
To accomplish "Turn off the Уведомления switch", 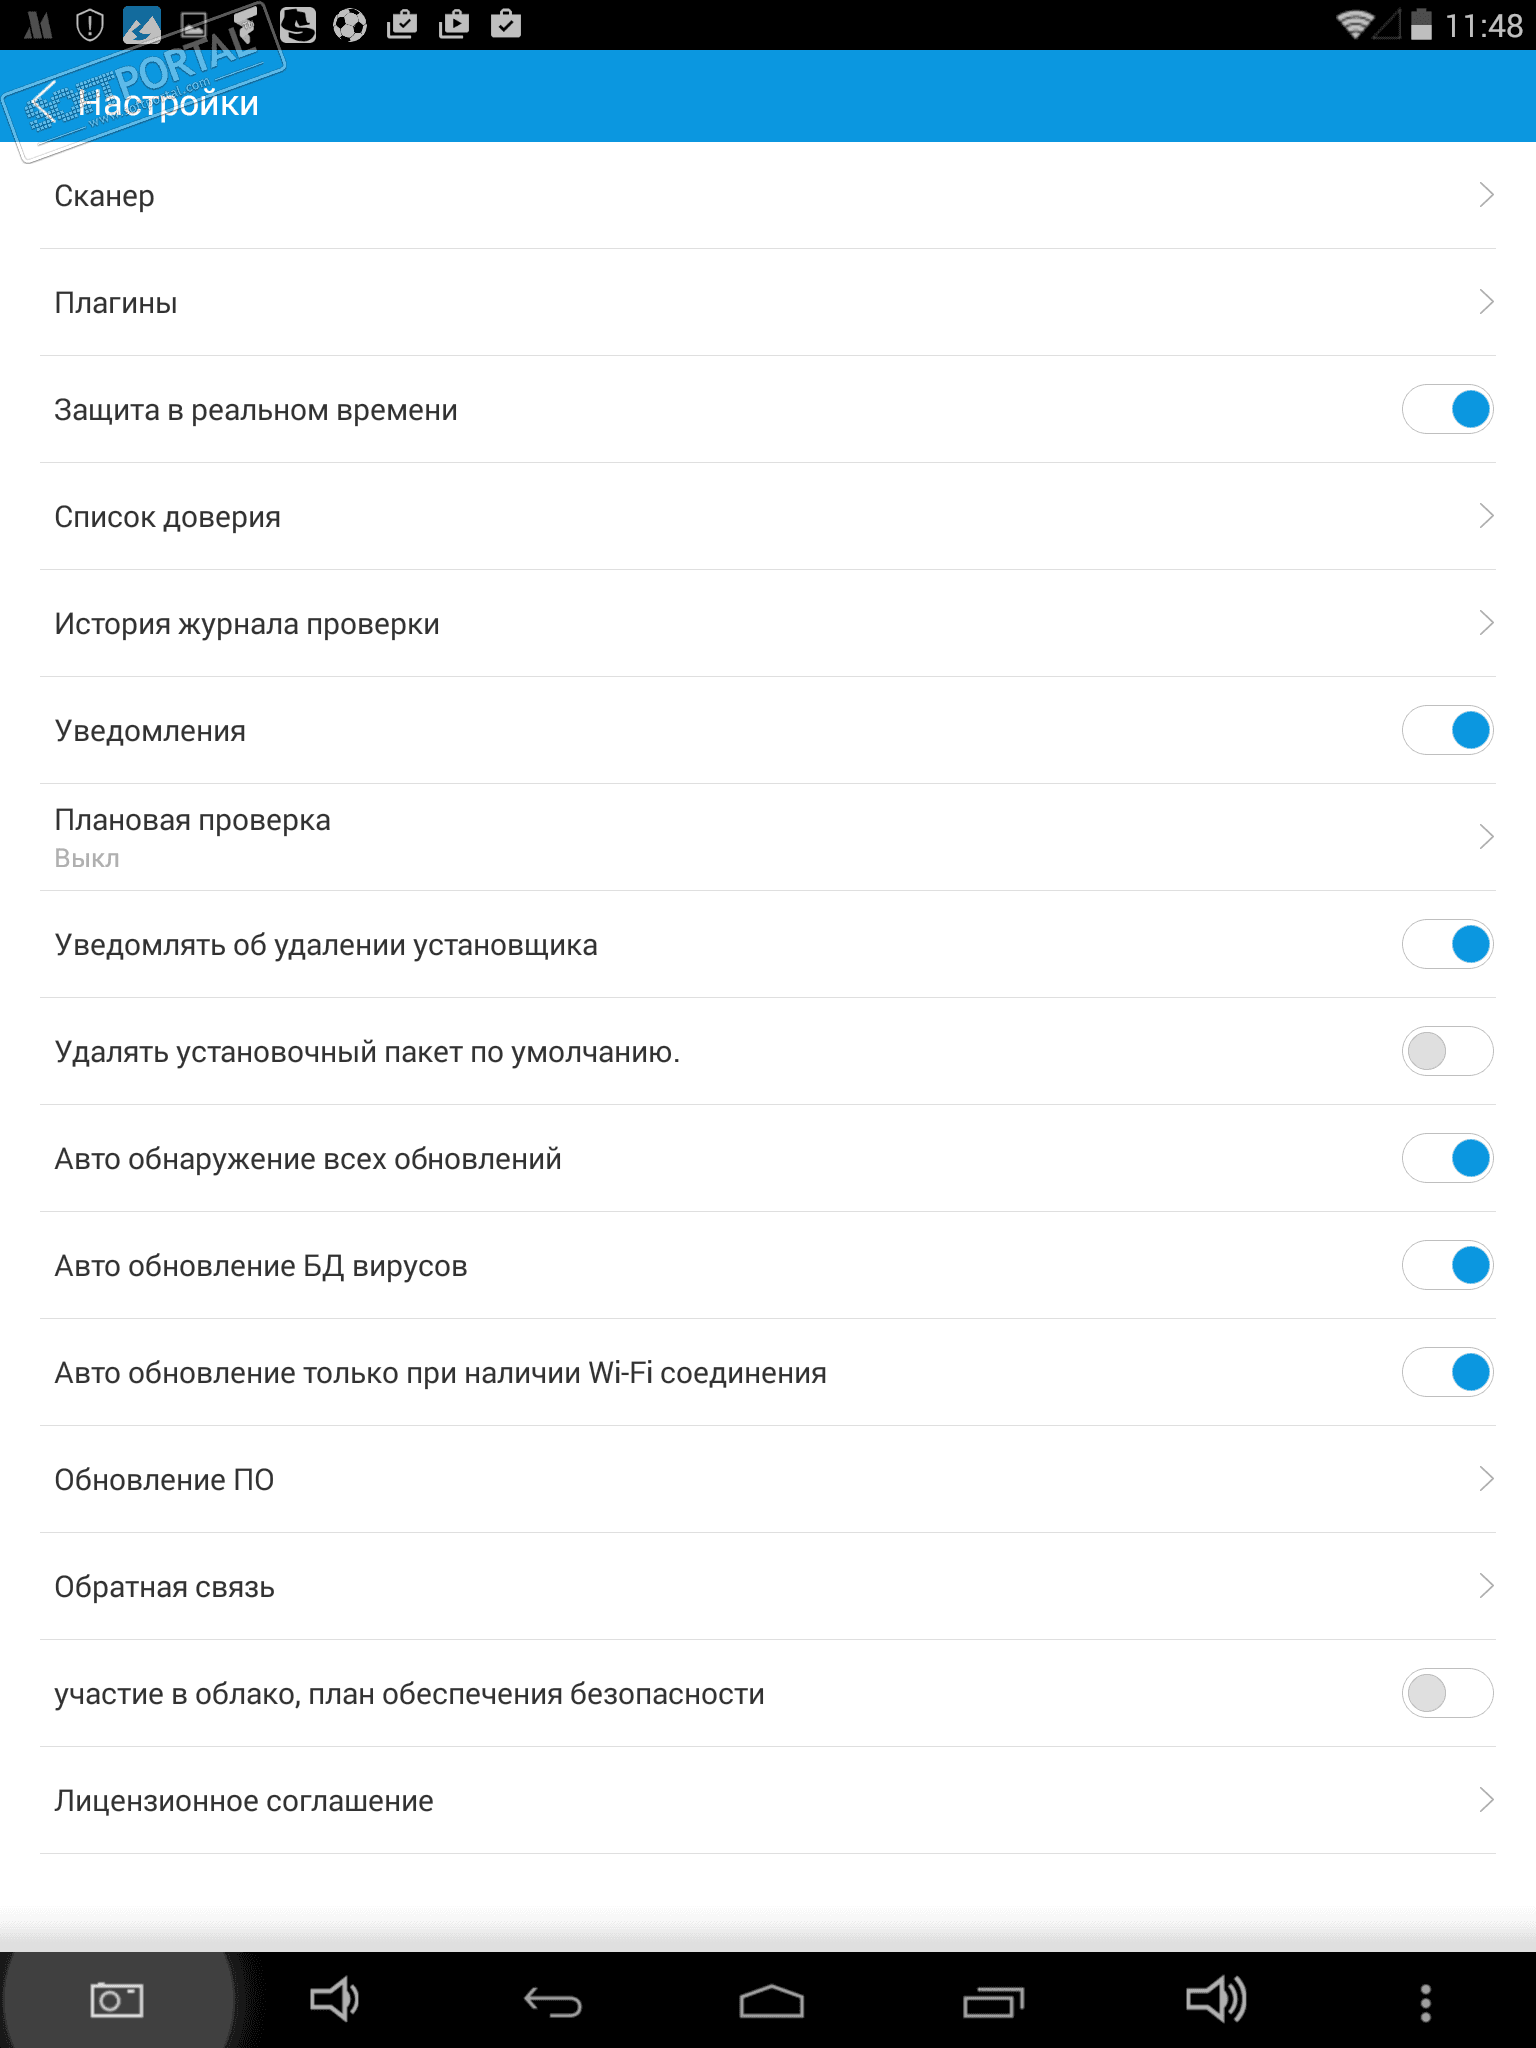I will pos(1447,730).
